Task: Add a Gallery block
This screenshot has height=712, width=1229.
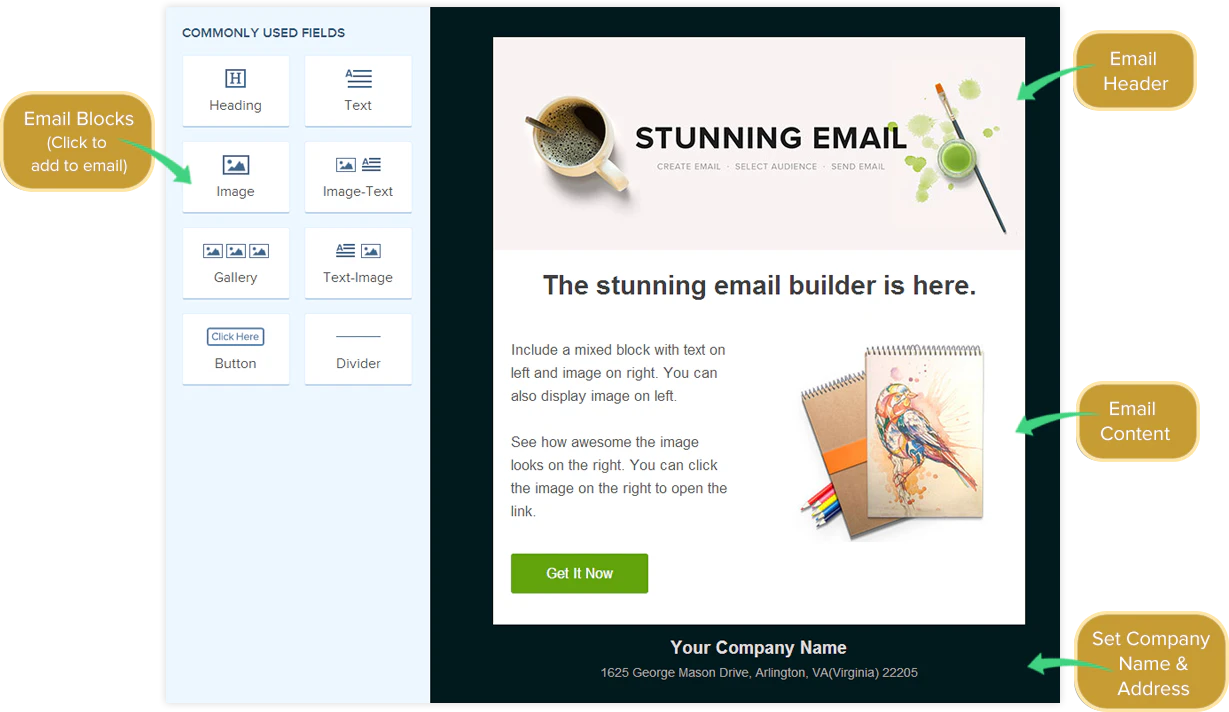Action: pos(236,263)
